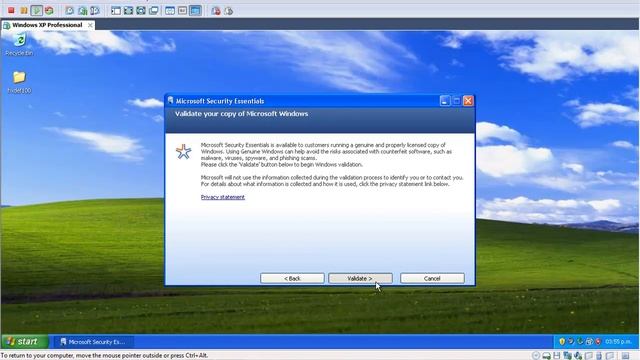This screenshot has height=360, width=640.
Task: Click the 'Validate your copy of Microsoft Windows' heading
Action: coord(241,114)
